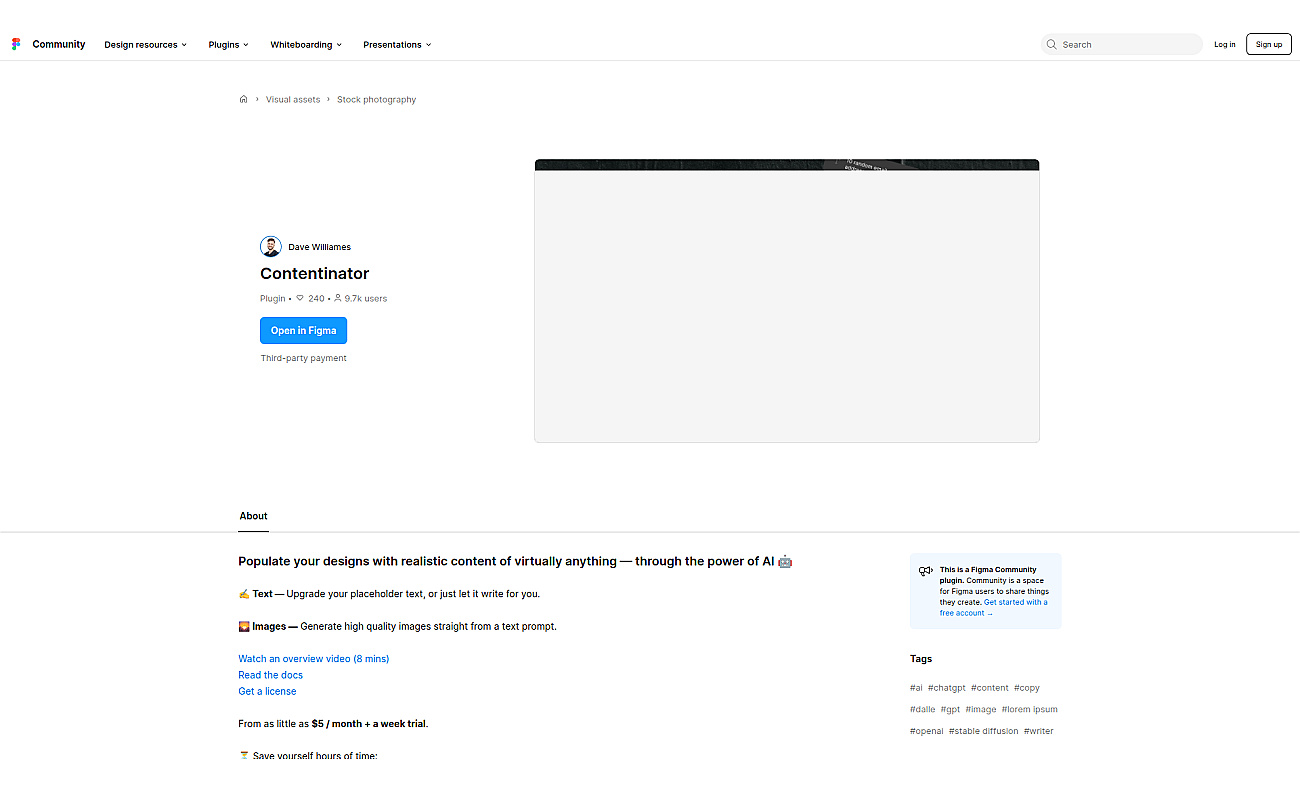Image resolution: width=1300 pixels, height=788 pixels.
Task: Click the heart likes icon
Action: pyautogui.click(x=300, y=298)
